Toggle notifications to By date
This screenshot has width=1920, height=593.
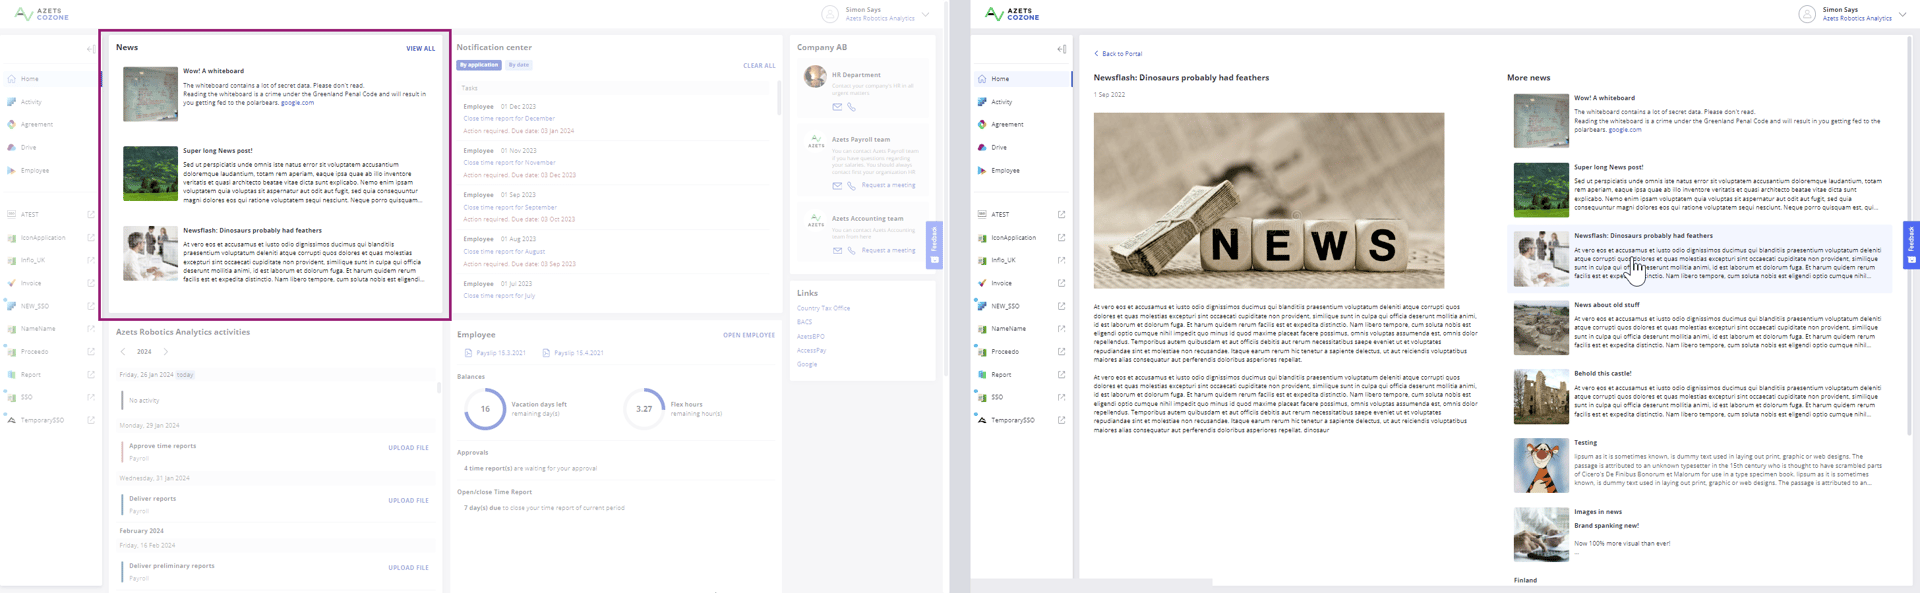(518, 65)
